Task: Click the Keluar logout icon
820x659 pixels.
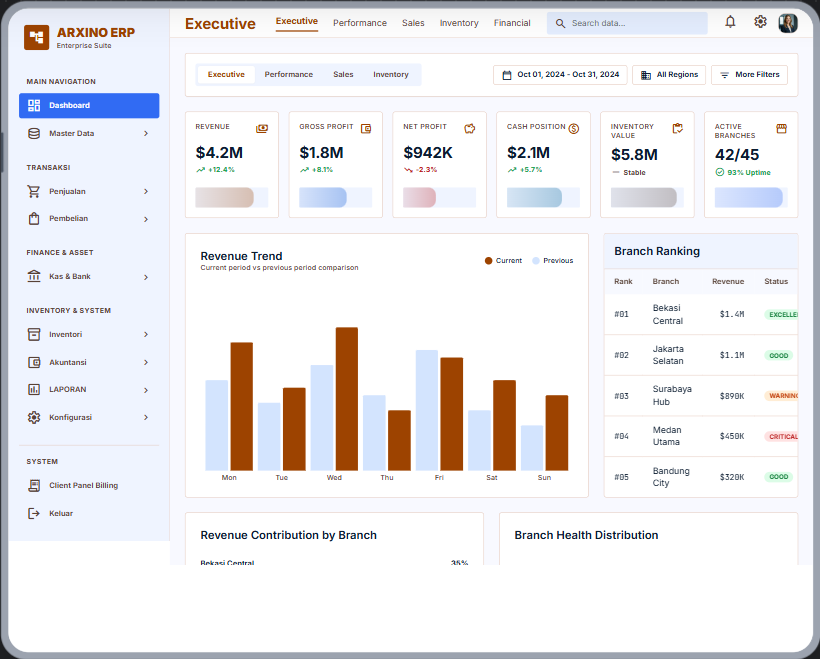Action: [x=34, y=514]
